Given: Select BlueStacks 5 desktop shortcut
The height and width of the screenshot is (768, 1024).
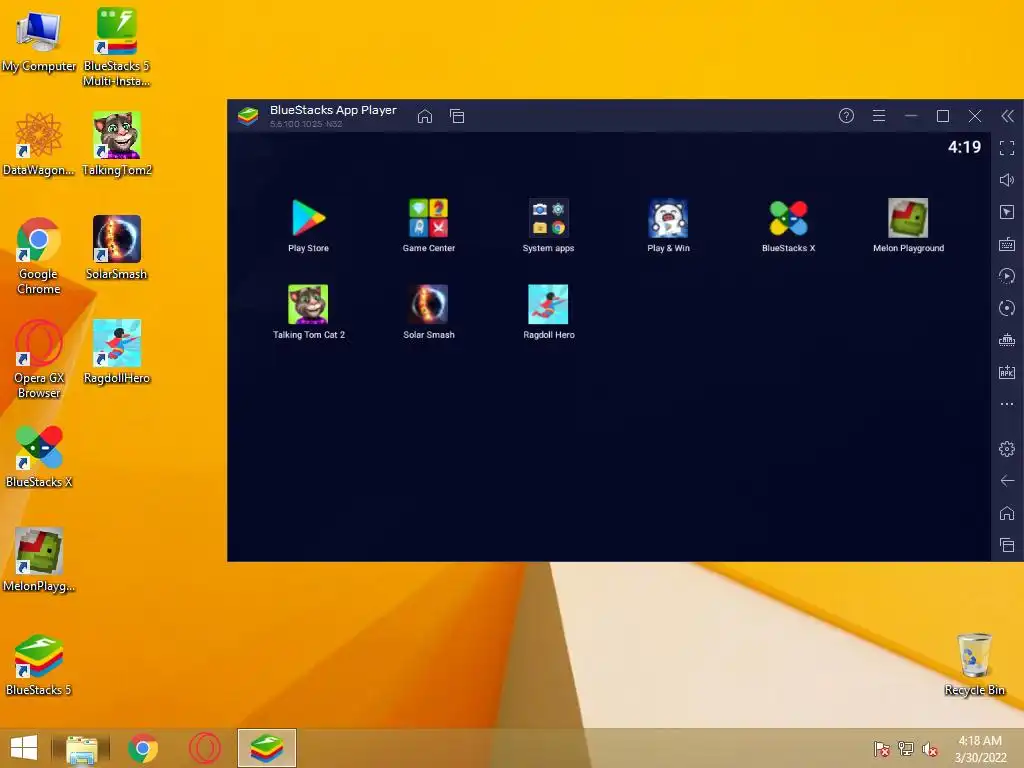Looking at the screenshot, I should point(39,664).
